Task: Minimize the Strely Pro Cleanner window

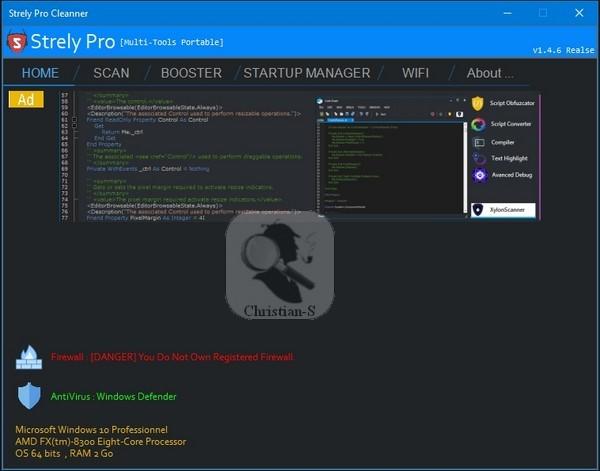Action: point(507,13)
